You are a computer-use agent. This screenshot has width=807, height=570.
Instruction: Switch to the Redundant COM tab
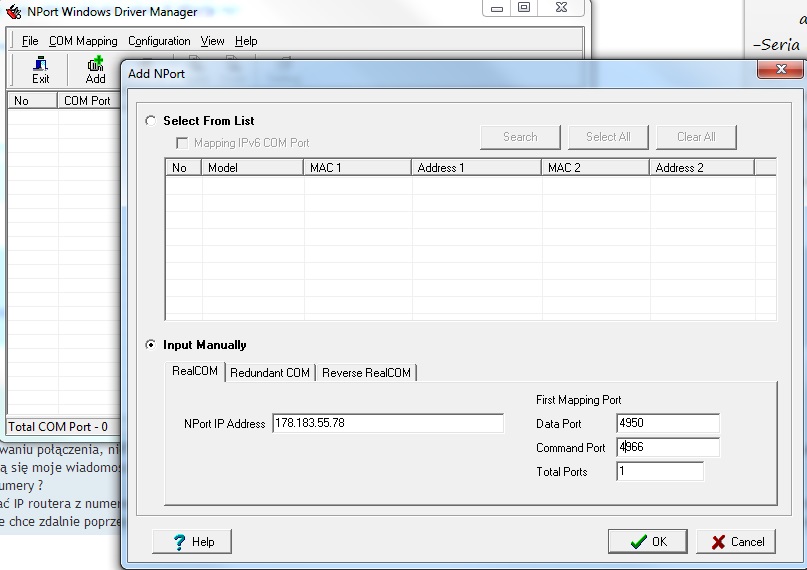coord(270,373)
